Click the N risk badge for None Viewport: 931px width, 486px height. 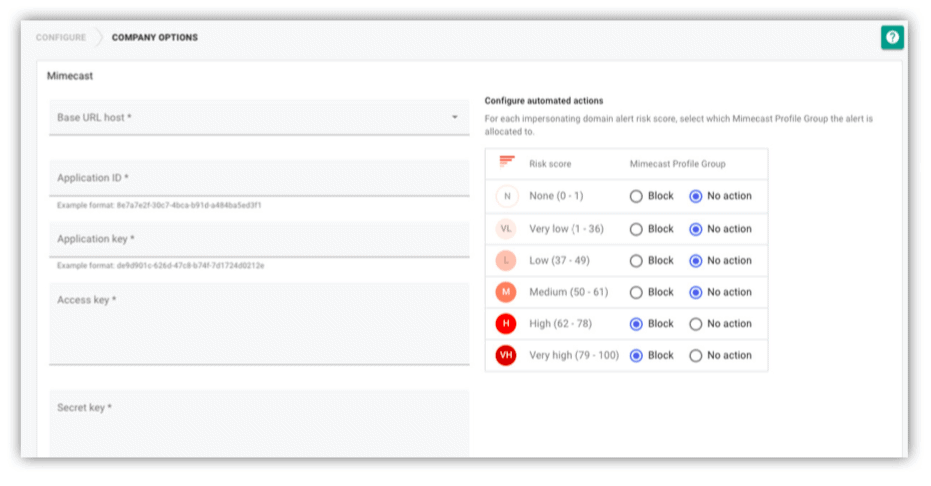(x=506, y=196)
